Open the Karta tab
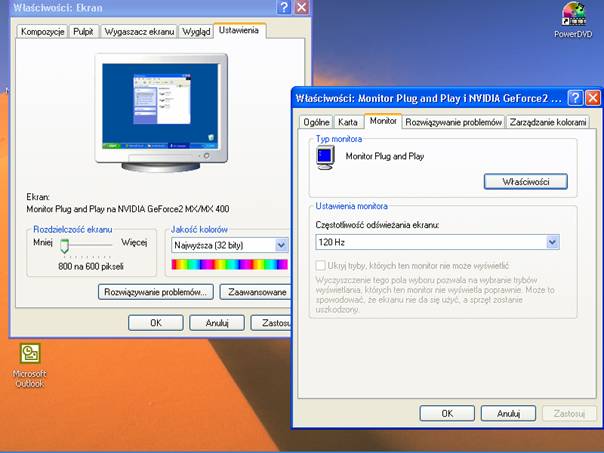The width and height of the screenshot is (604, 453). click(348, 122)
